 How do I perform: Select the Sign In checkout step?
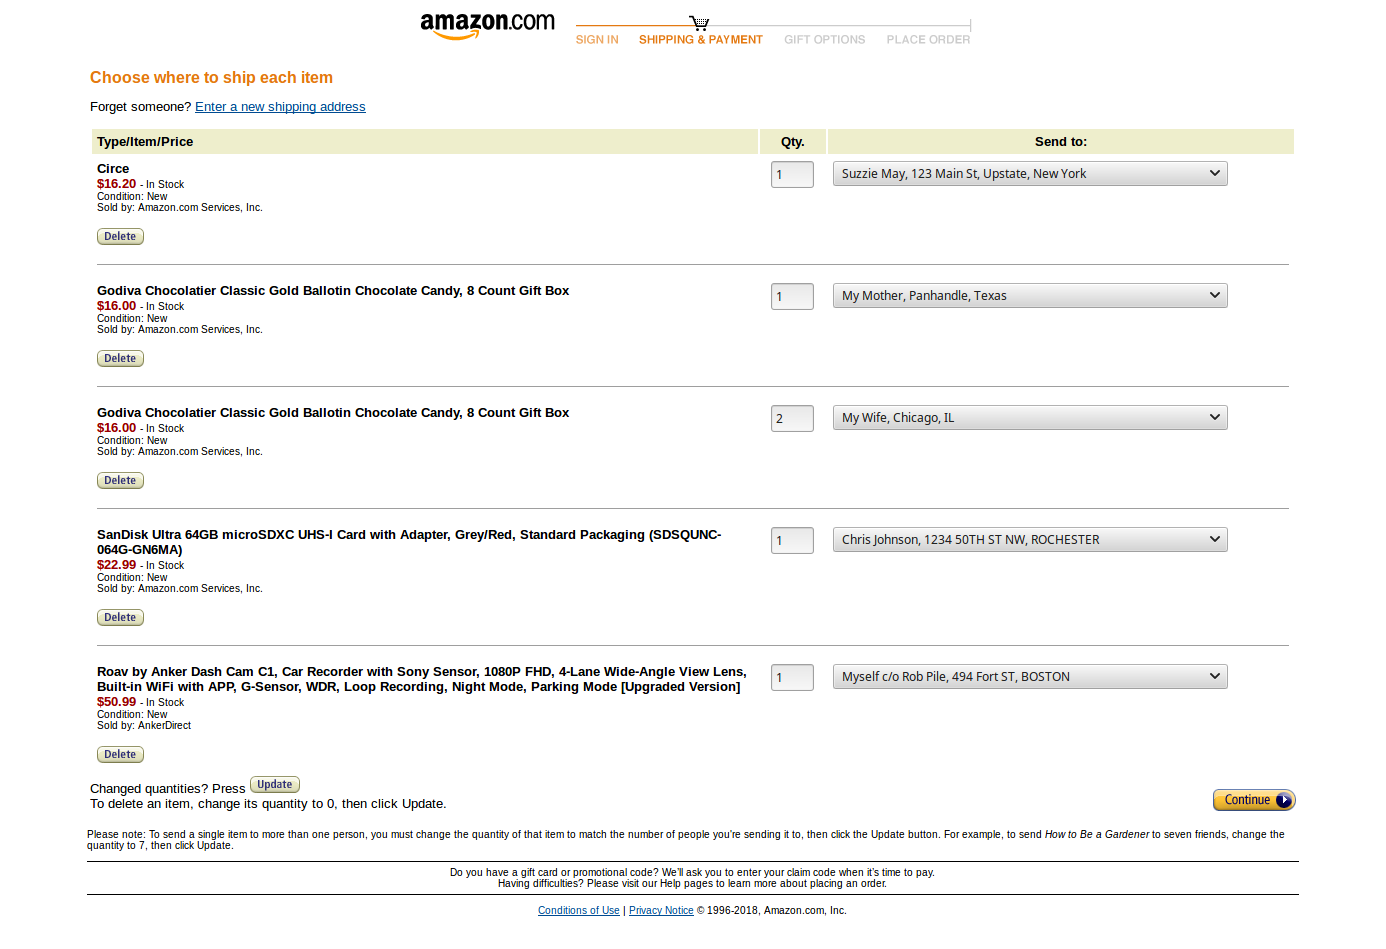597,40
